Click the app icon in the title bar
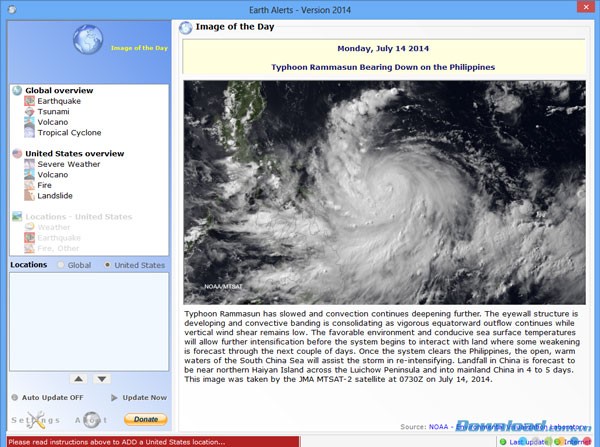The image size is (600, 447). (x=12, y=10)
